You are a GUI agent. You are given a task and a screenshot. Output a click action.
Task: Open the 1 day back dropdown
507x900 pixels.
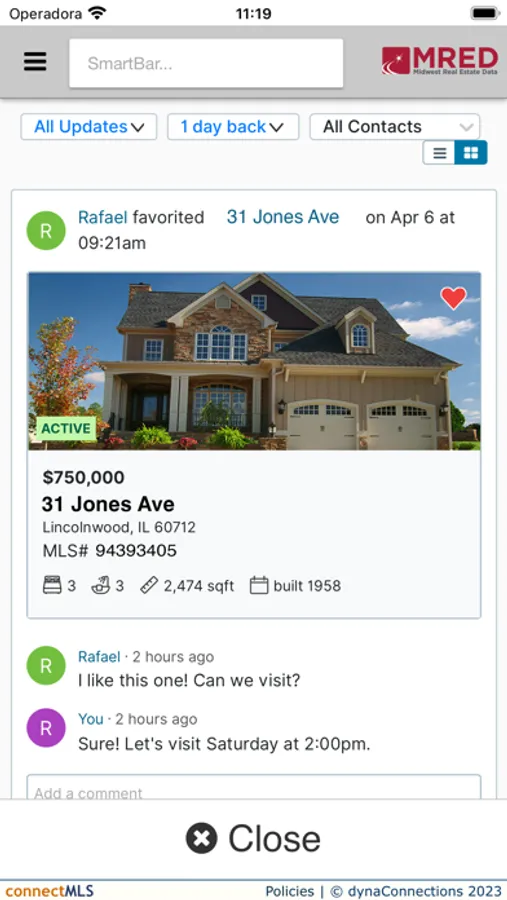[x=233, y=127]
